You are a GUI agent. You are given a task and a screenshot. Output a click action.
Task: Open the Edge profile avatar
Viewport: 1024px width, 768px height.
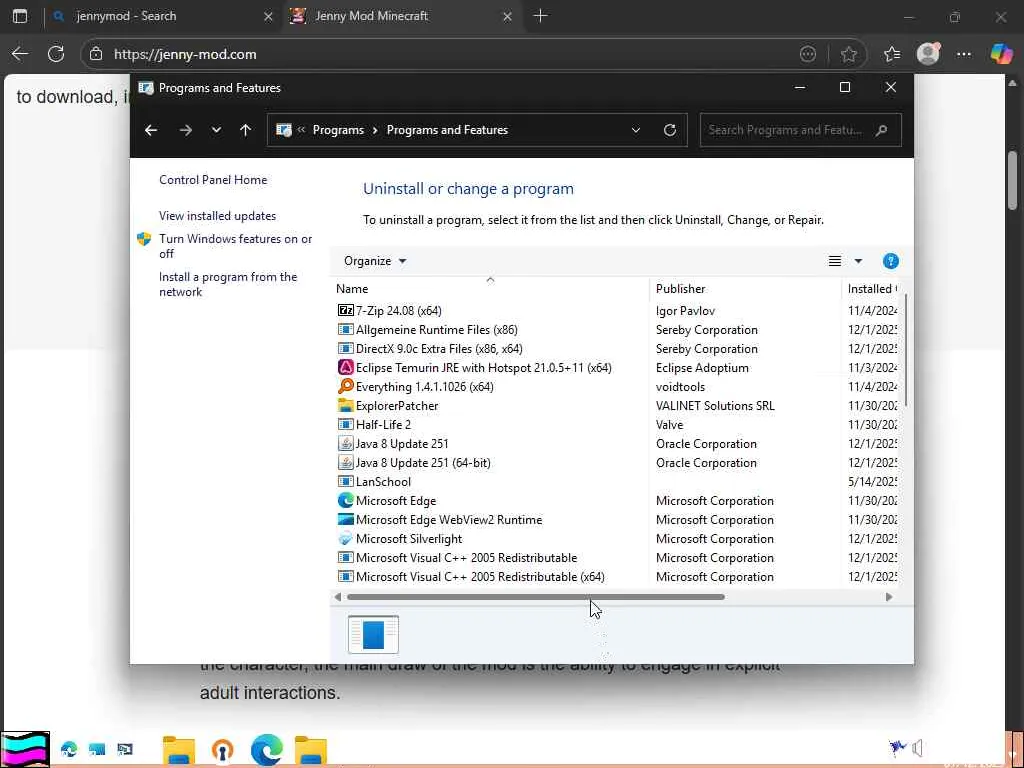(x=928, y=54)
